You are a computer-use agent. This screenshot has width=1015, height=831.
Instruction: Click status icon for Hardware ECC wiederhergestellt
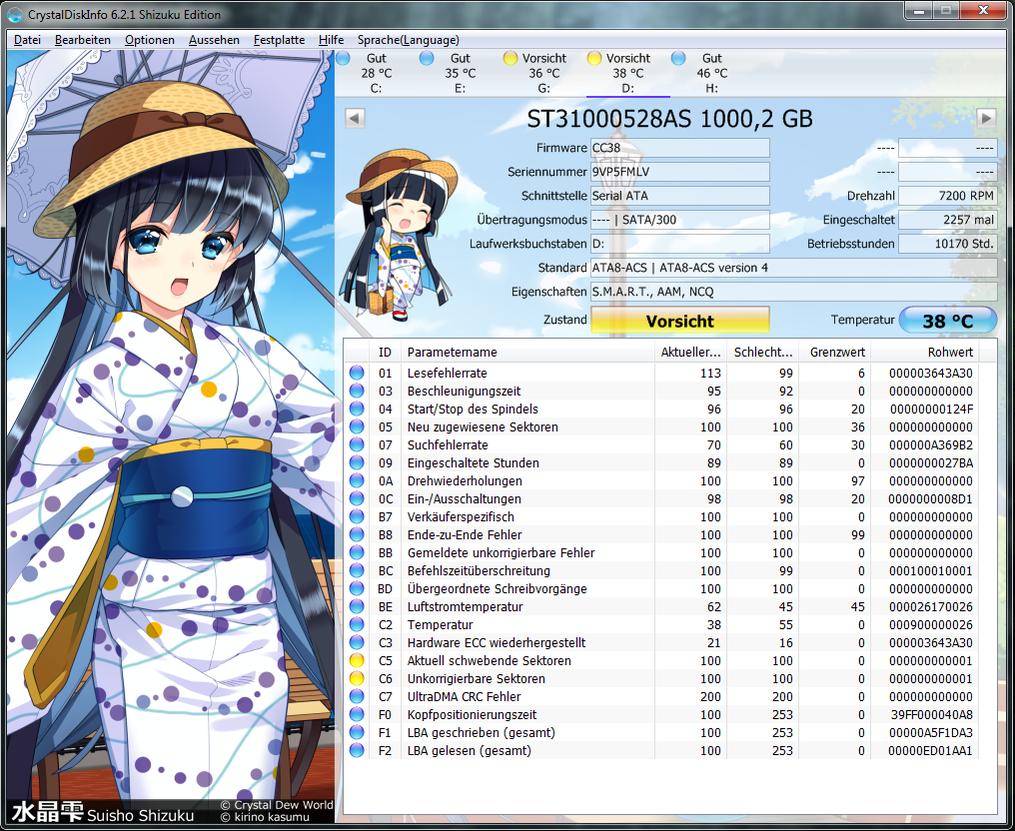[356, 643]
